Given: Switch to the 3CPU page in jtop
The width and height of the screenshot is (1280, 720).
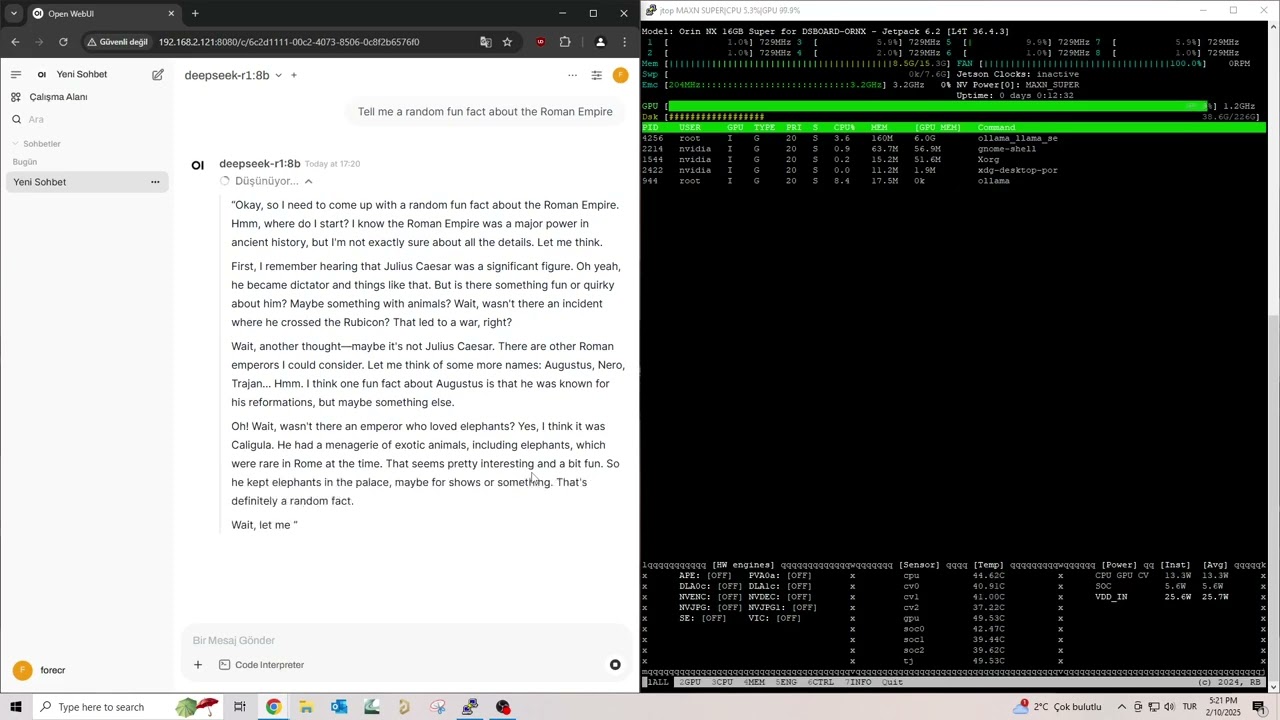Looking at the screenshot, I should click(x=723, y=682).
